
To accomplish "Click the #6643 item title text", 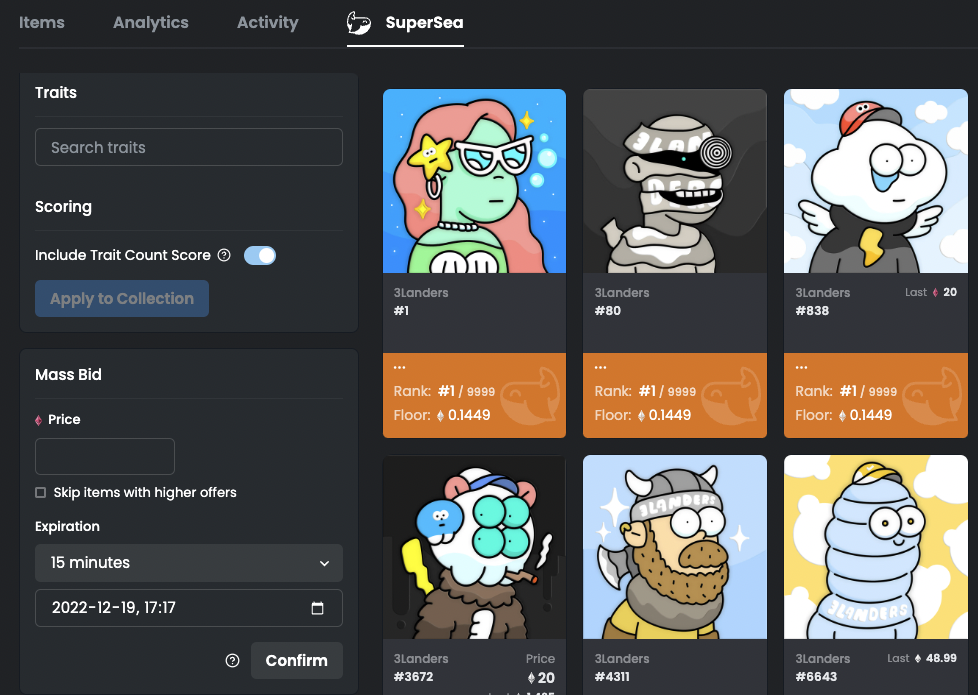I will [x=816, y=677].
